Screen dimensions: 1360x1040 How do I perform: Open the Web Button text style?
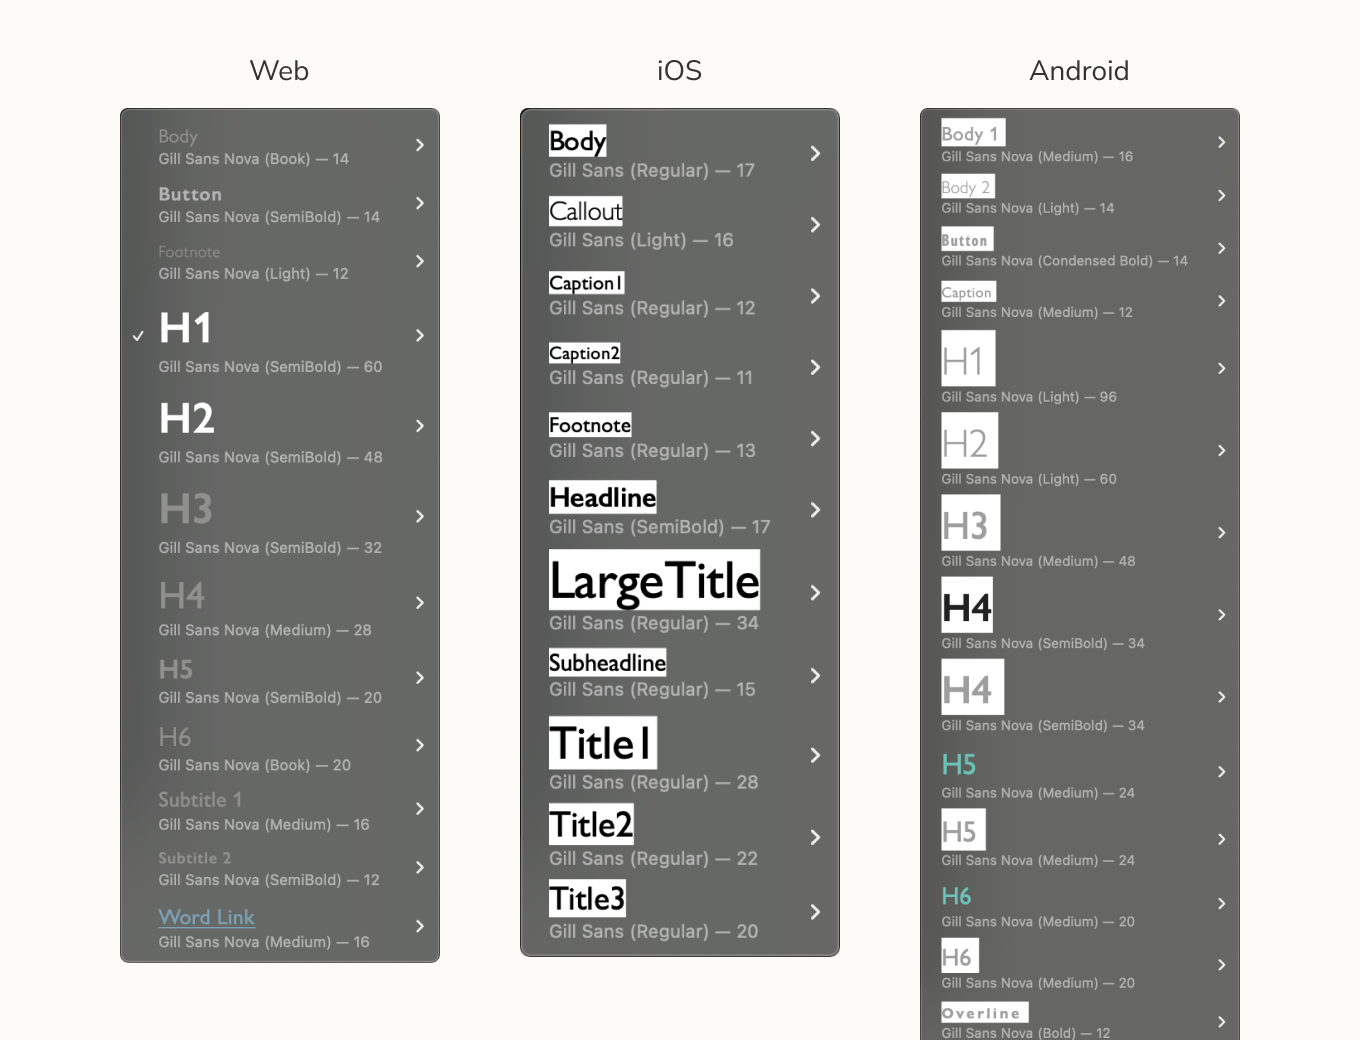coord(280,204)
